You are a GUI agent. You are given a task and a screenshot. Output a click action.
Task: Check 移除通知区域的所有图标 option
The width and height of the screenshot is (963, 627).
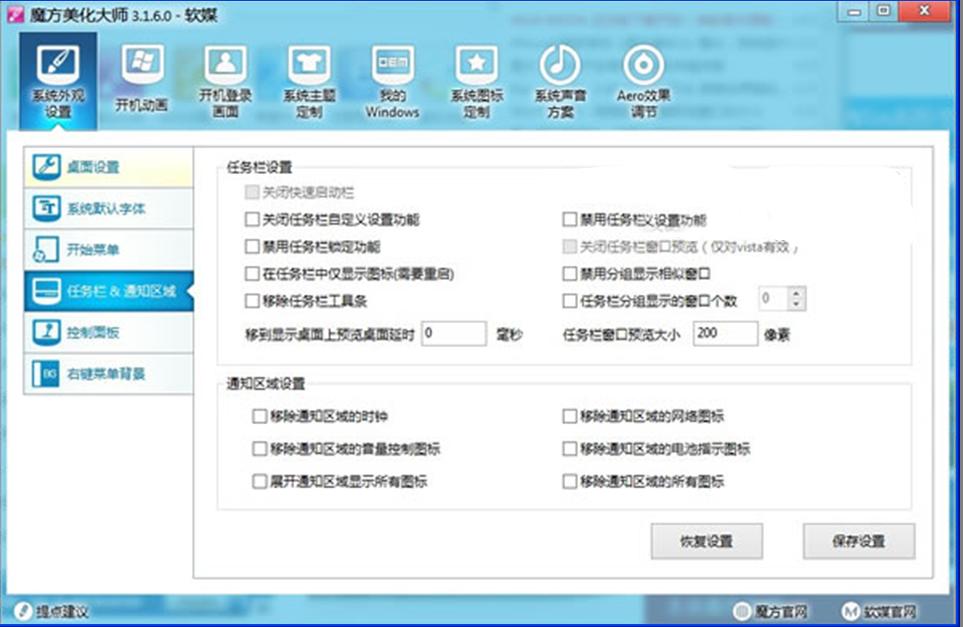(569, 481)
